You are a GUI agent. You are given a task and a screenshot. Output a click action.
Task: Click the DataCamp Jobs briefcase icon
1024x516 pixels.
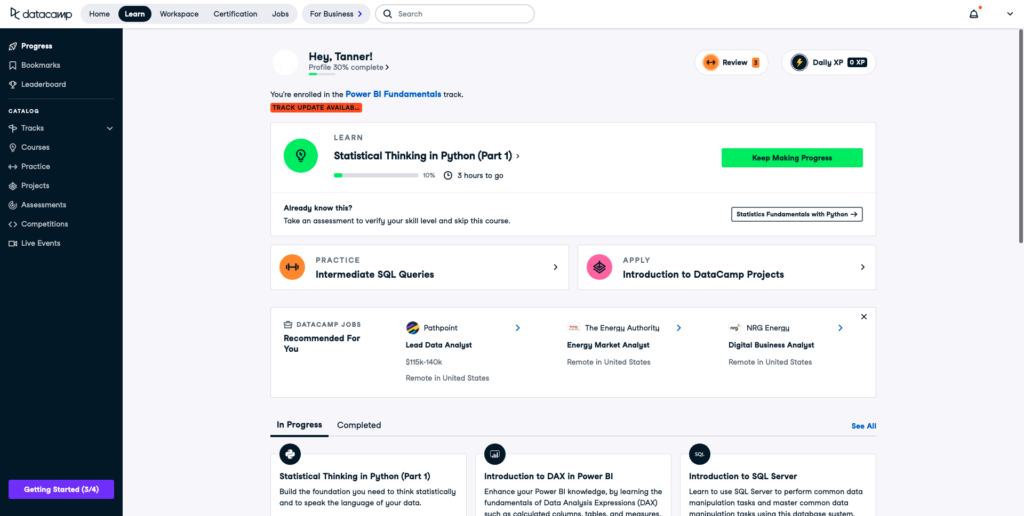(x=288, y=325)
